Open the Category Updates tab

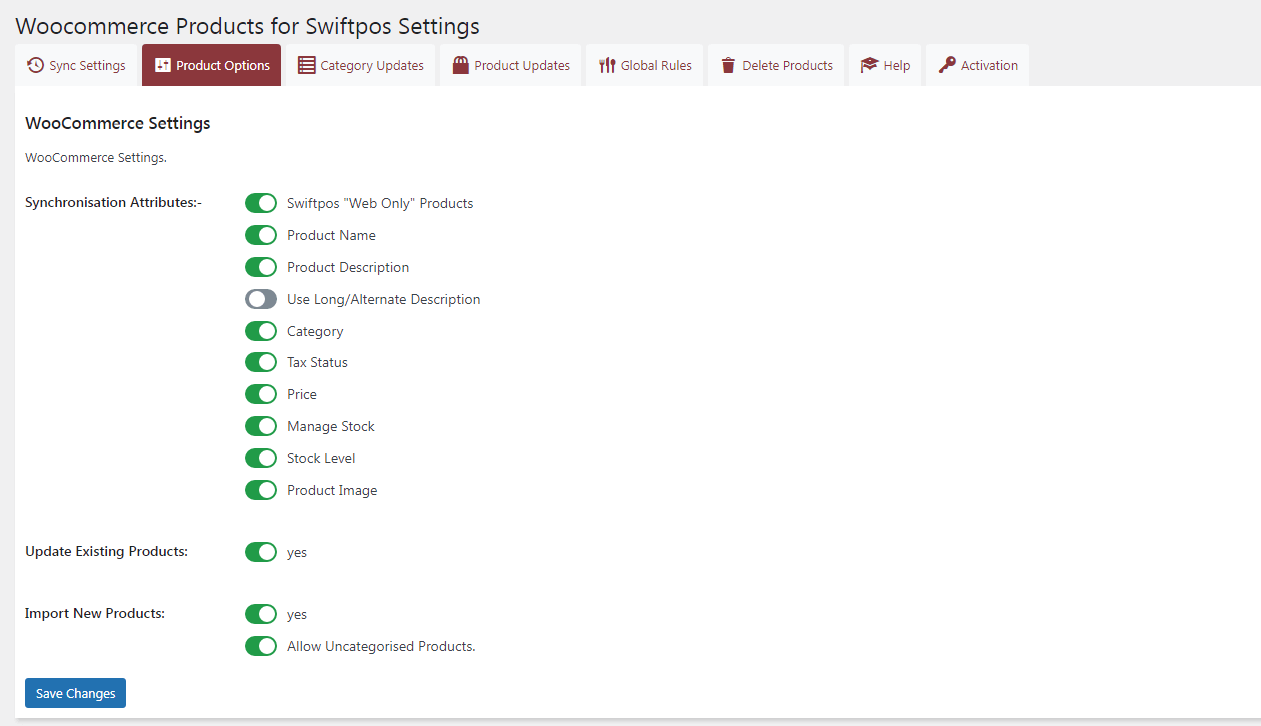[361, 65]
